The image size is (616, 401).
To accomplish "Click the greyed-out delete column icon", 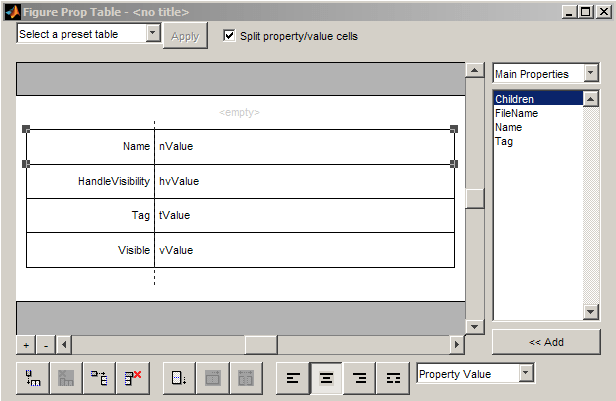I will pyautogui.click(x=66, y=378).
